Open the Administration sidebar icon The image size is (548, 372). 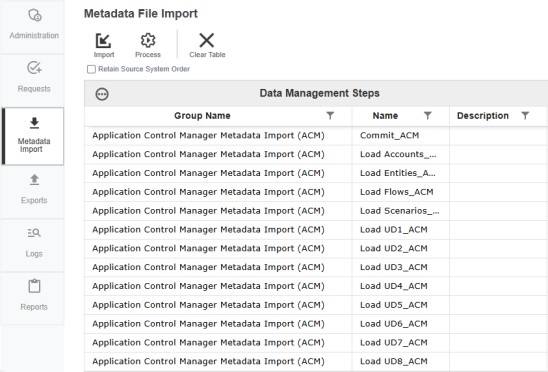34,15
